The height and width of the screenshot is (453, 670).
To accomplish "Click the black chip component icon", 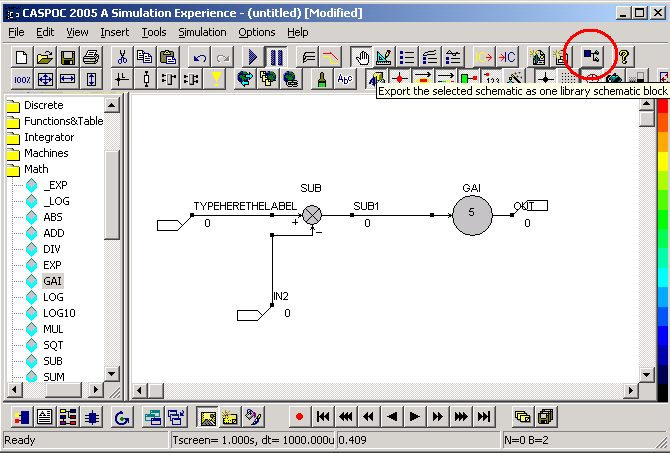I will pos(91,417).
